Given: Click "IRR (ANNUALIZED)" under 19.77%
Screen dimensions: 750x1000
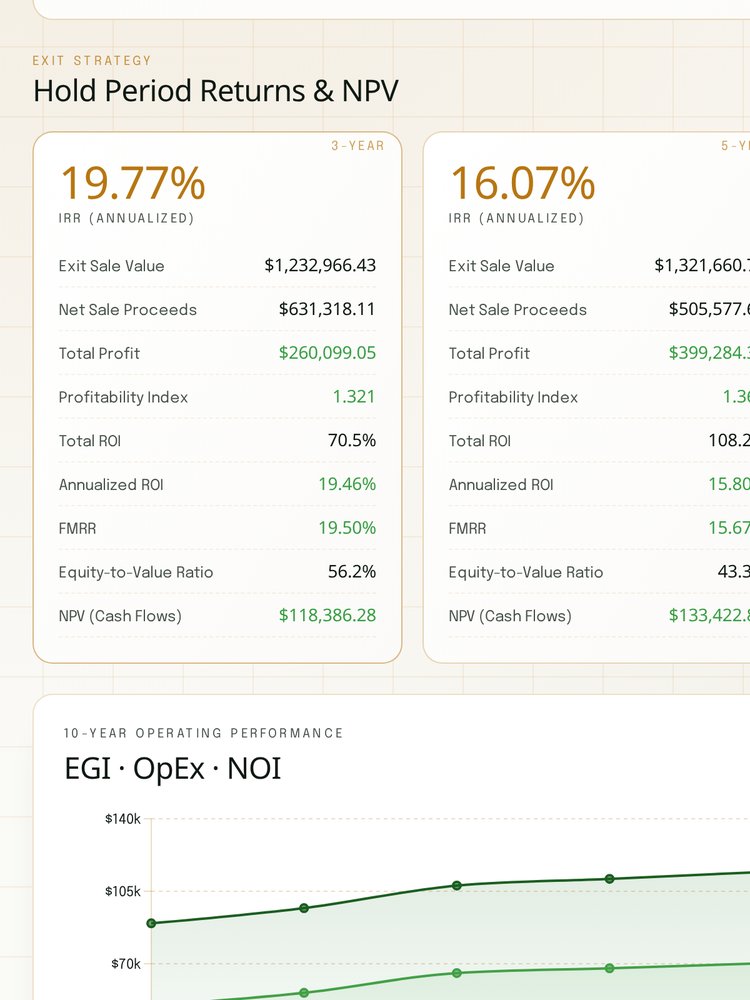Looking at the screenshot, I should pyautogui.click(x=126, y=218).
